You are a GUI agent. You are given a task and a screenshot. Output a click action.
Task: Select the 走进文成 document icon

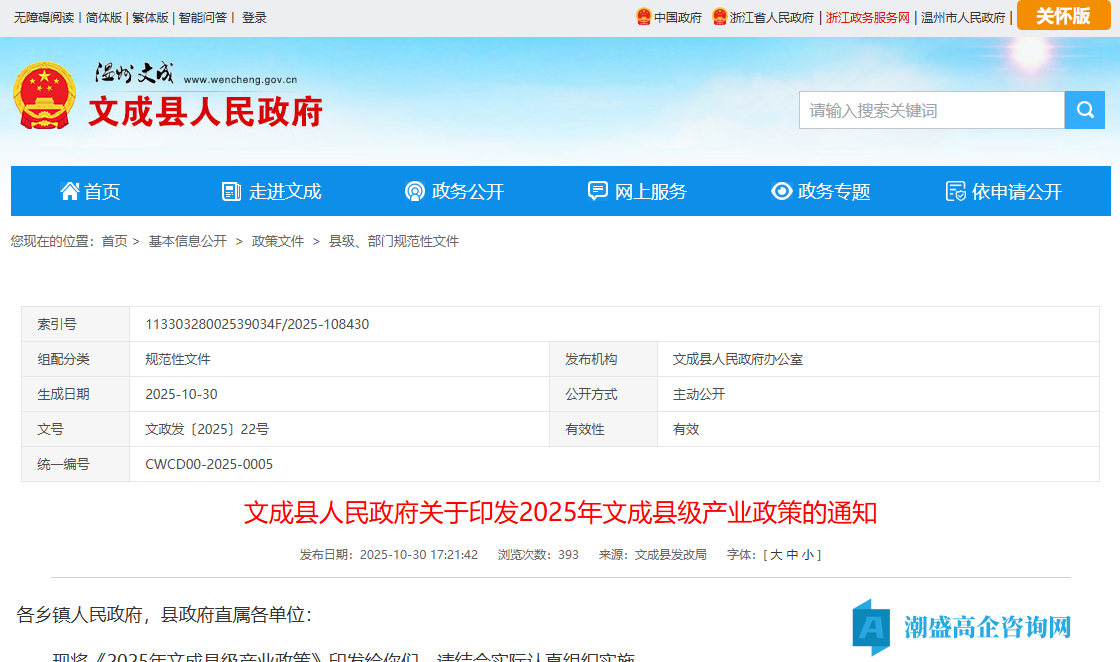point(231,190)
